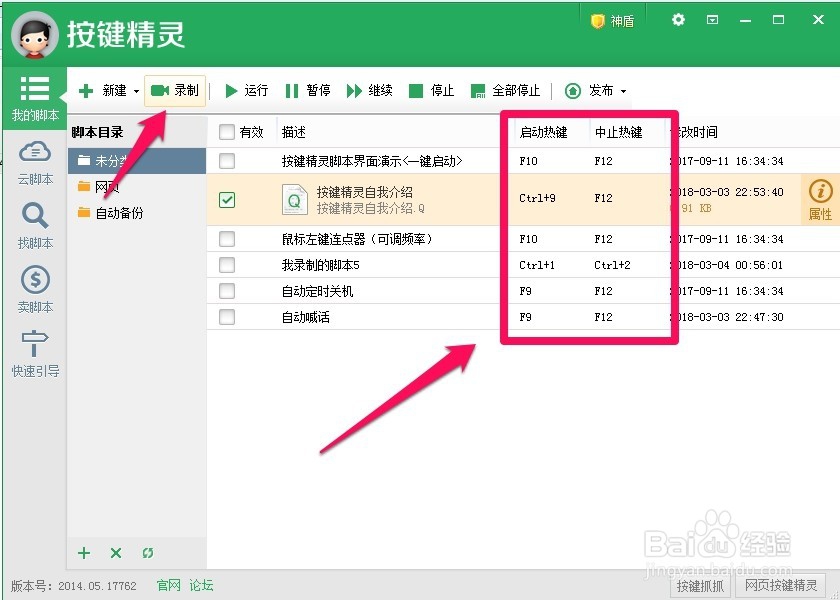
Task: Click the avatar logo in the header
Action: pyautogui.click(x=35, y=35)
